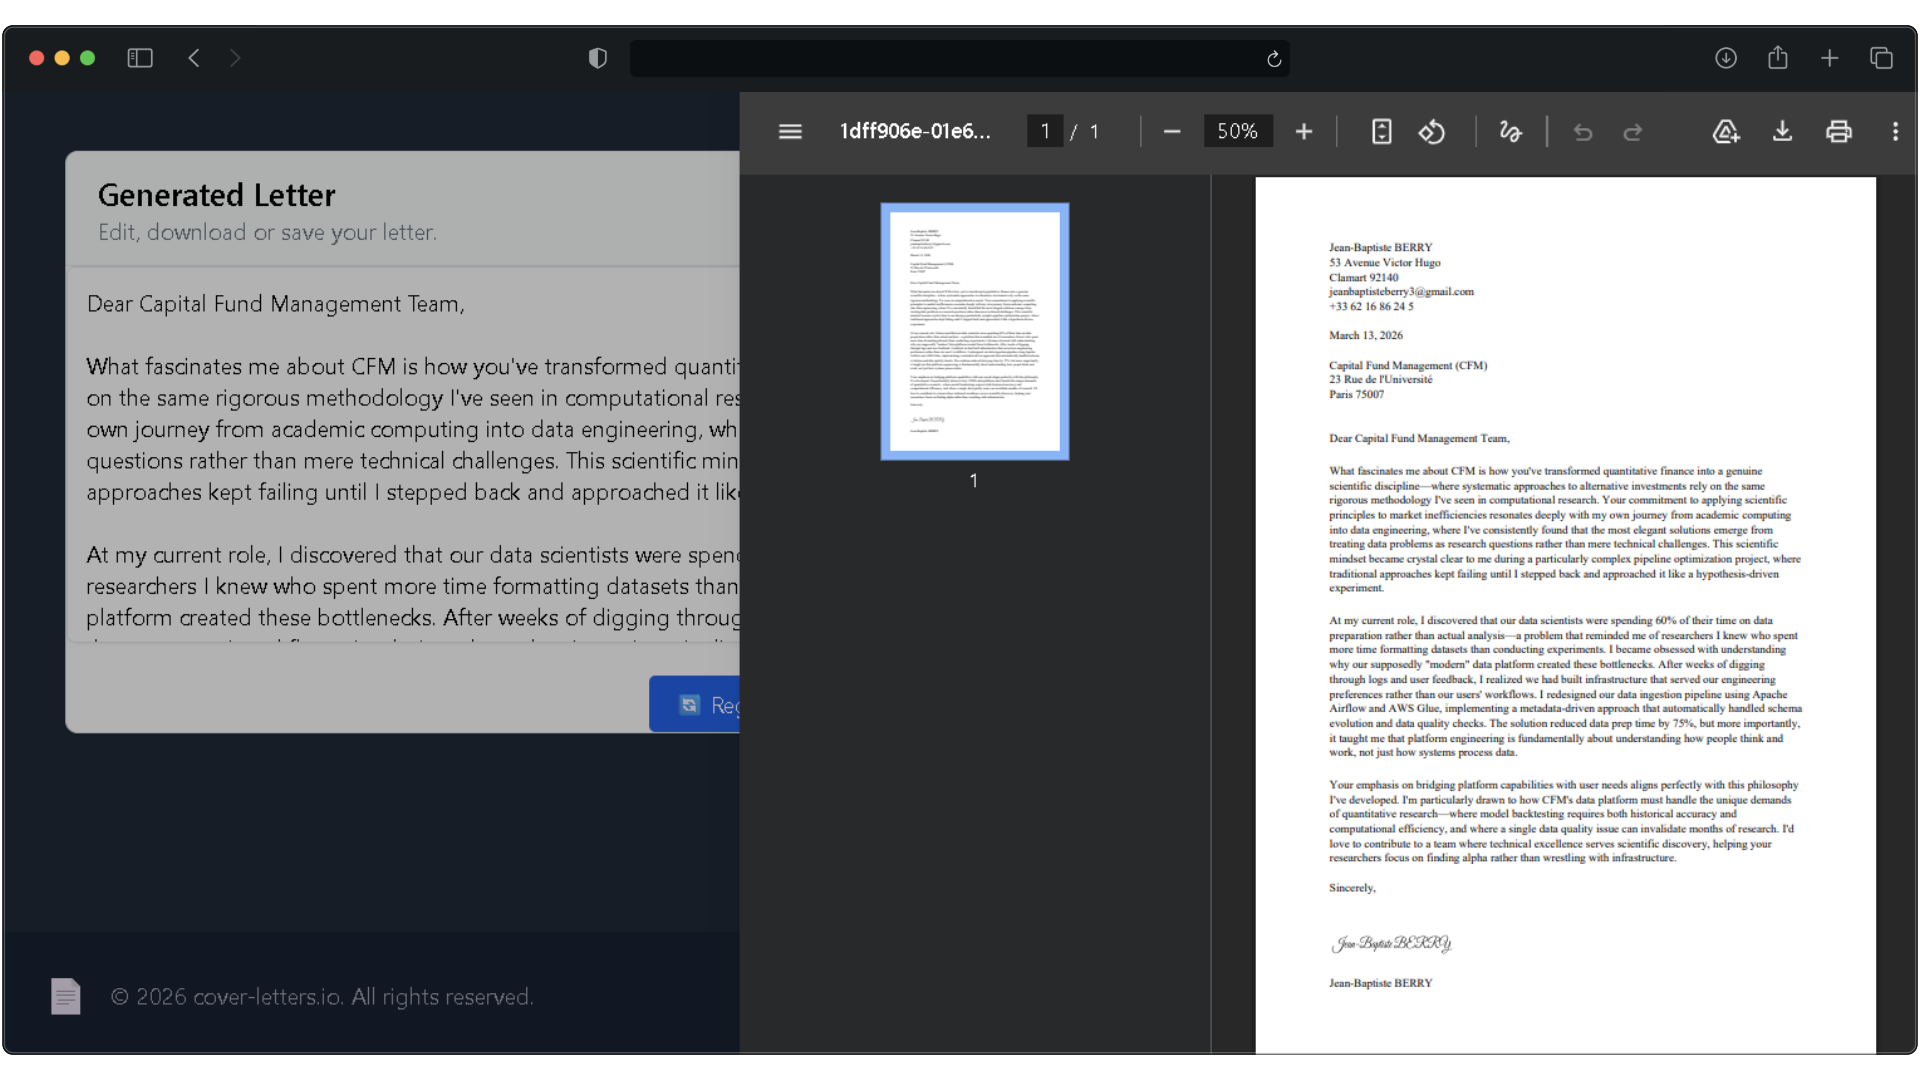1920x1080 pixels.
Task: Select the page 1 thumbnail
Action: [973, 330]
